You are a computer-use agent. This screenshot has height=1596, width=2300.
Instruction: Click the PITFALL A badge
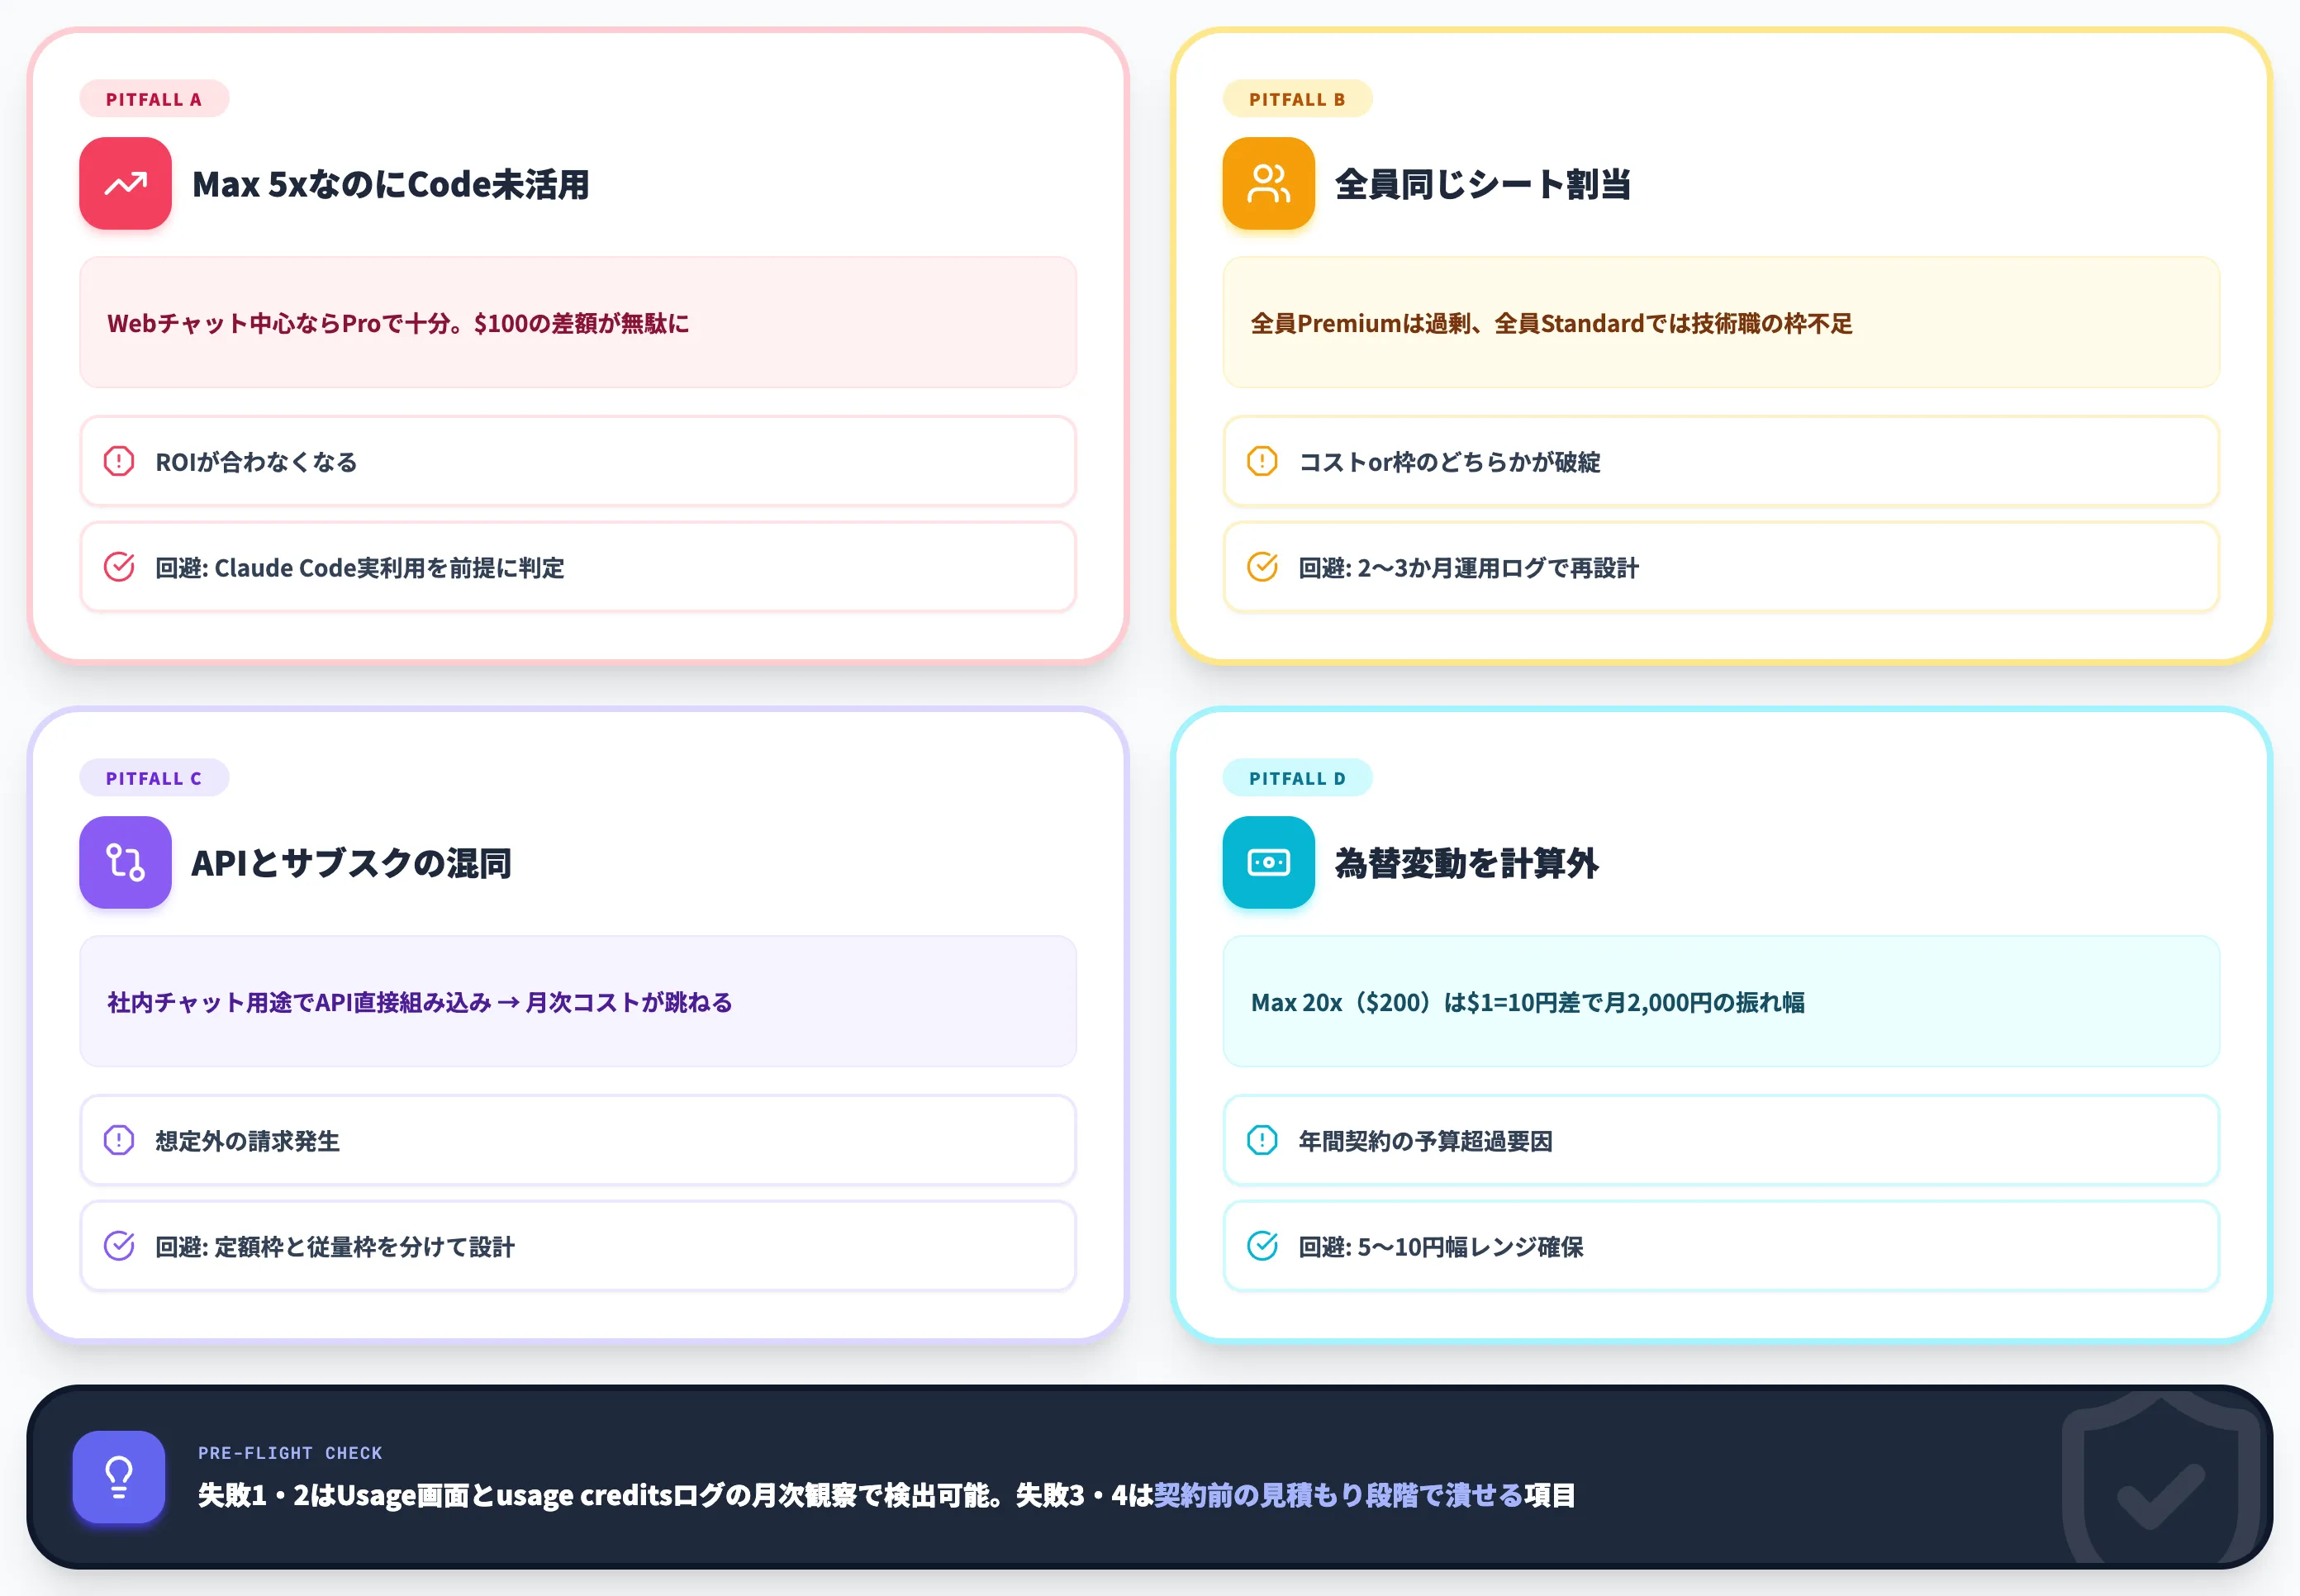click(x=154, y=99)
